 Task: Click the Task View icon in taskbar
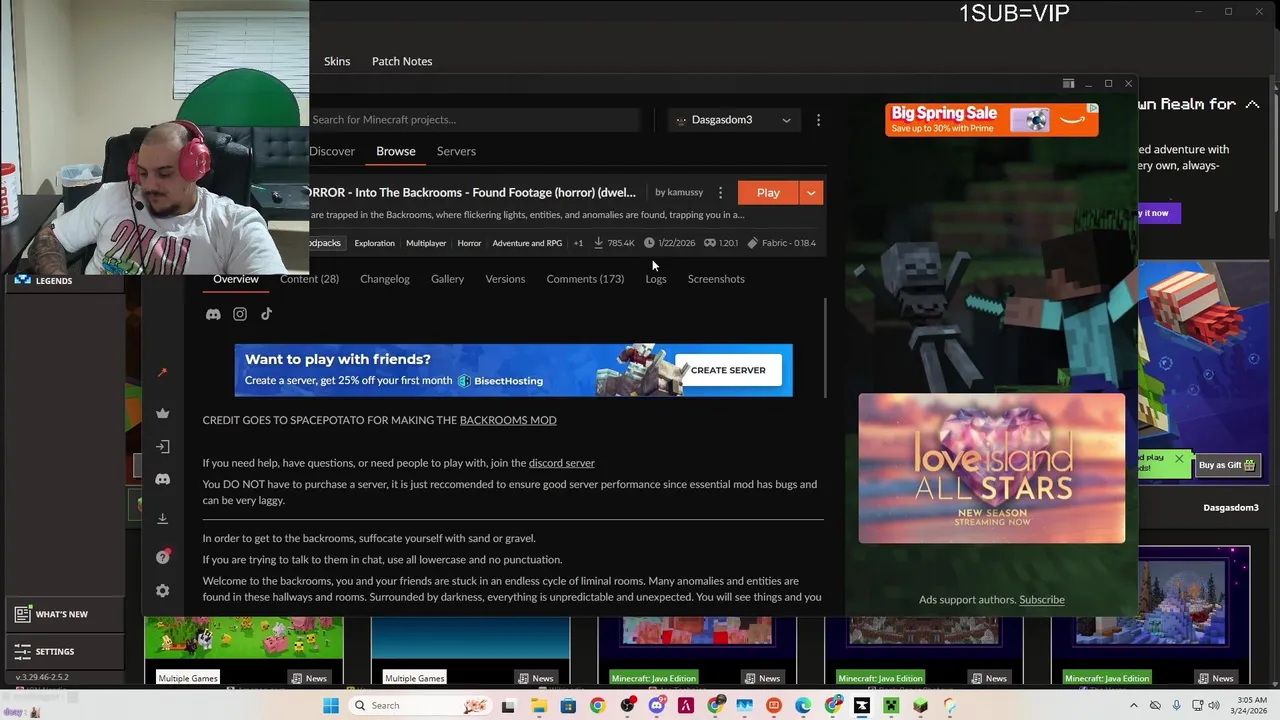coord(508,706)
